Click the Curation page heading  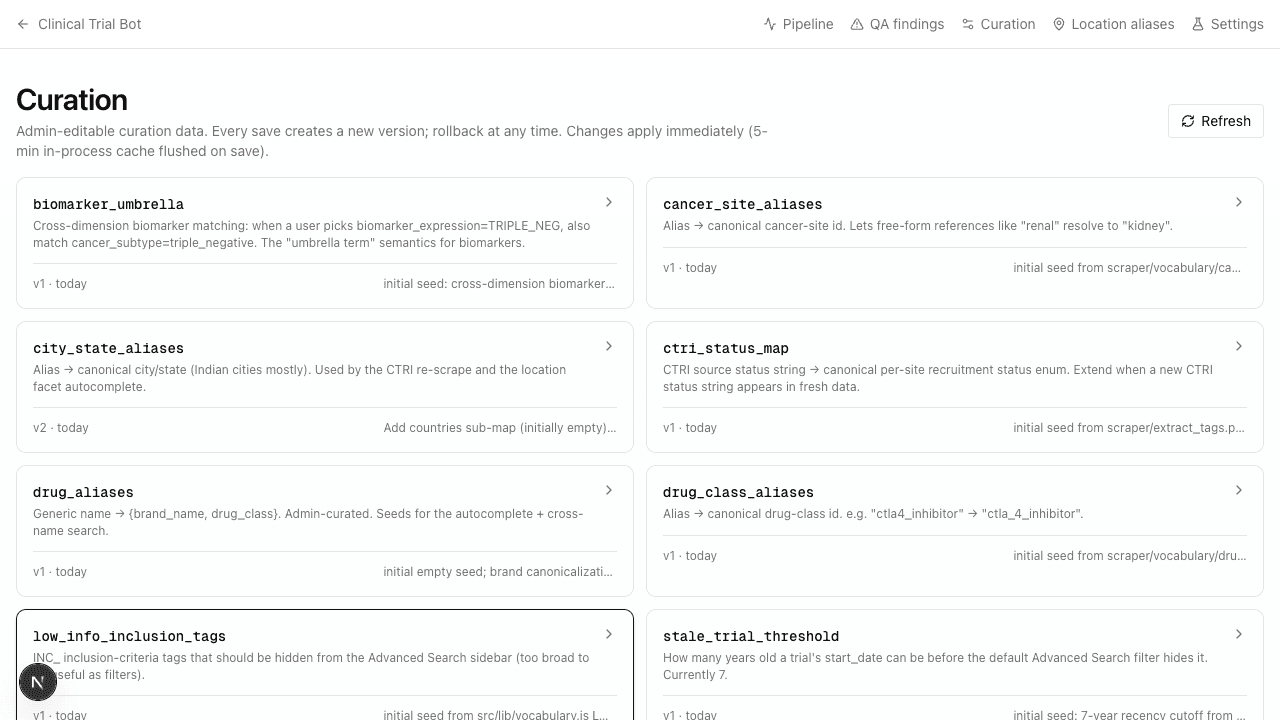pyautogui.click(x=72, y=100)
